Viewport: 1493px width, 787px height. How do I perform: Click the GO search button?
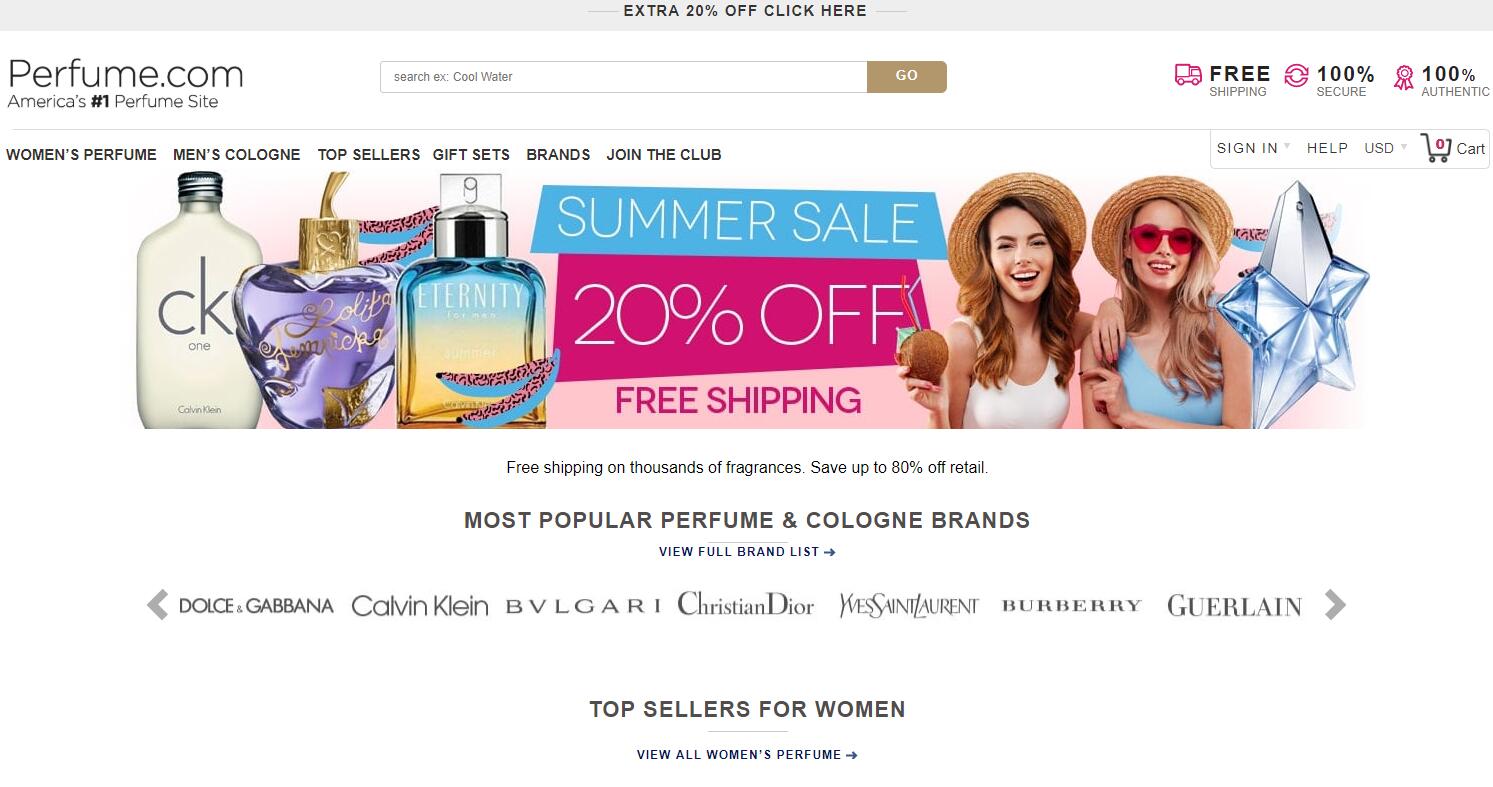click(907, 77)
